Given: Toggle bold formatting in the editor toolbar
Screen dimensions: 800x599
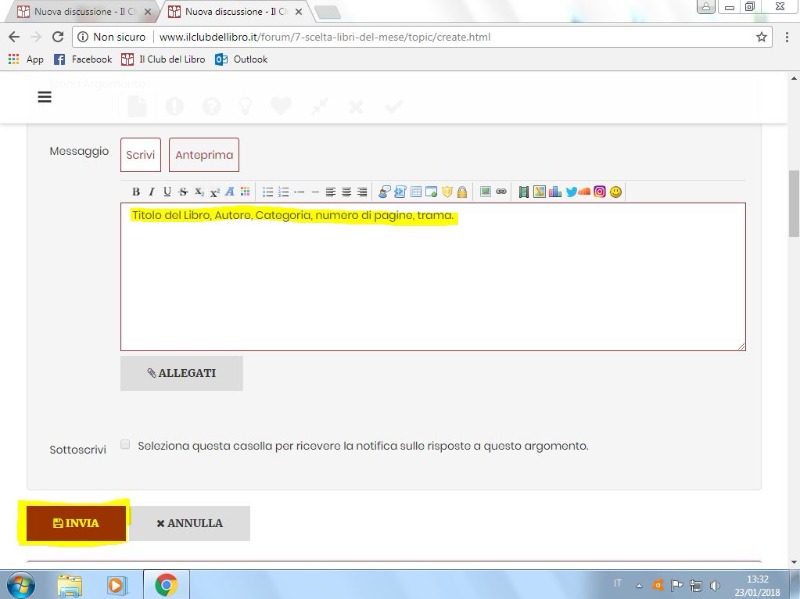Looking at the screenshot, I should pos(136,192).
